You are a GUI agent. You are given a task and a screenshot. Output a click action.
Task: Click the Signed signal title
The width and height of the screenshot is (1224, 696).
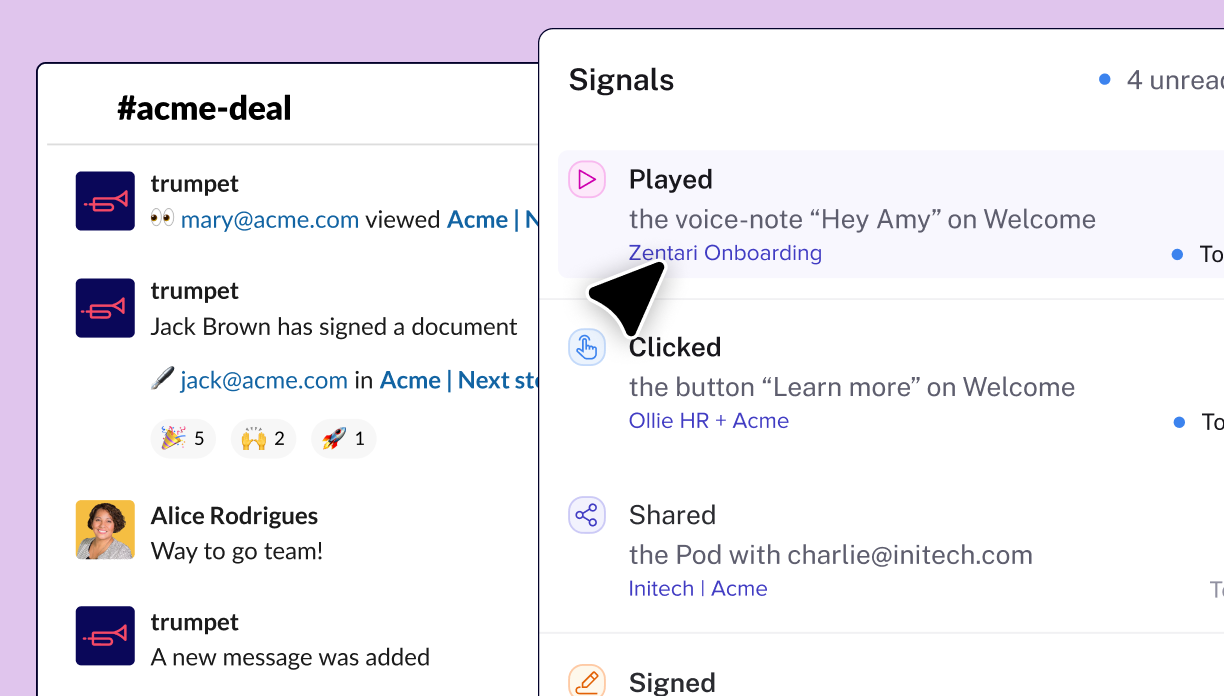[x=672, y=683]
